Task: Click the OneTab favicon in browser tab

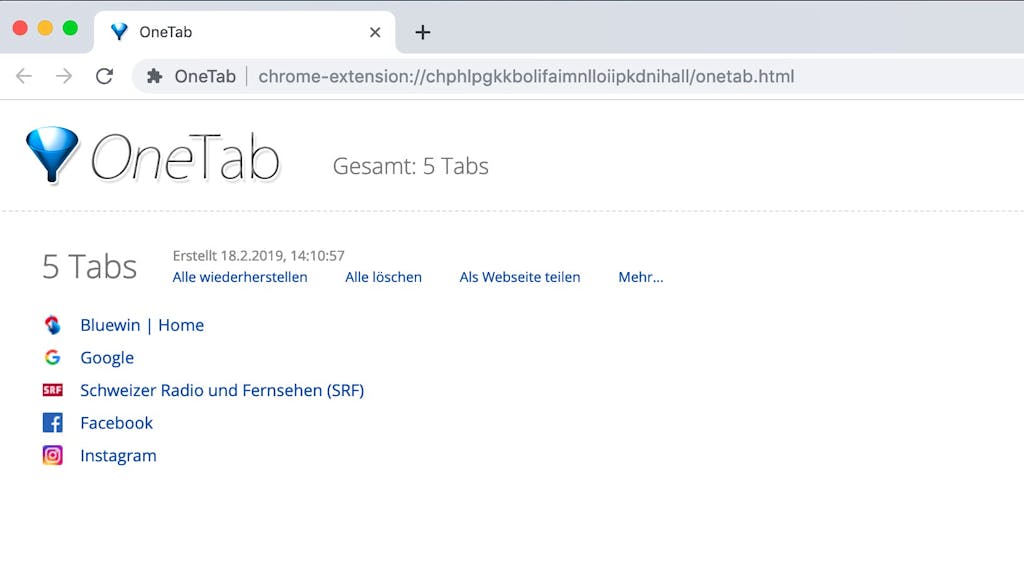Action: [x=119, y=31]
